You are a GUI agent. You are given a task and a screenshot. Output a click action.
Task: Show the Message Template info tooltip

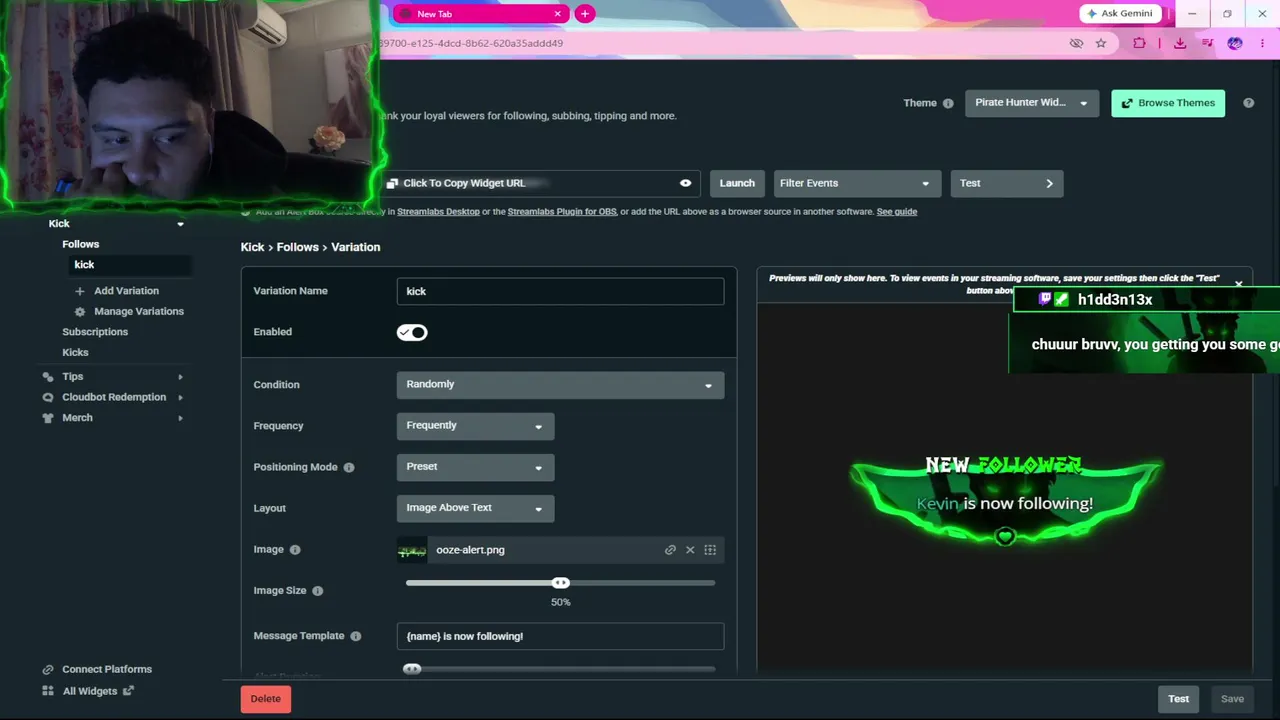pos(355,636)
